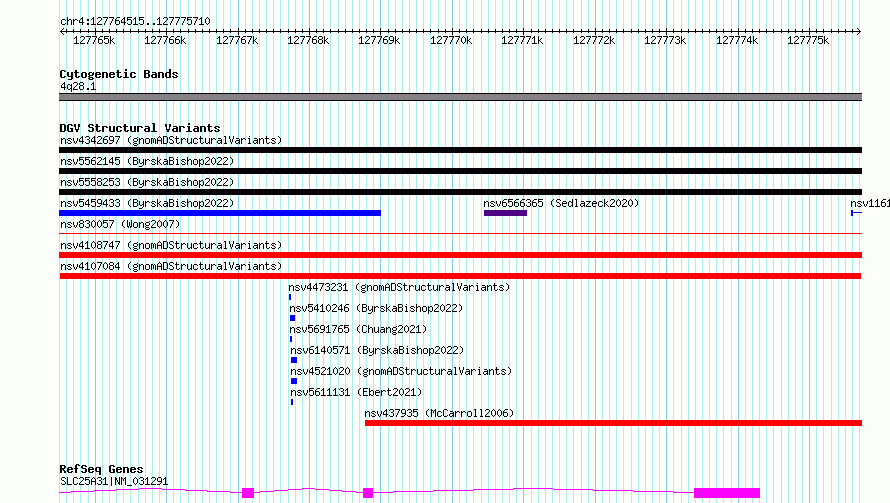Open nsv5558253 ByrskaBishop2022 variant label
Screen dimensions: 890x503
click(147, 182)
